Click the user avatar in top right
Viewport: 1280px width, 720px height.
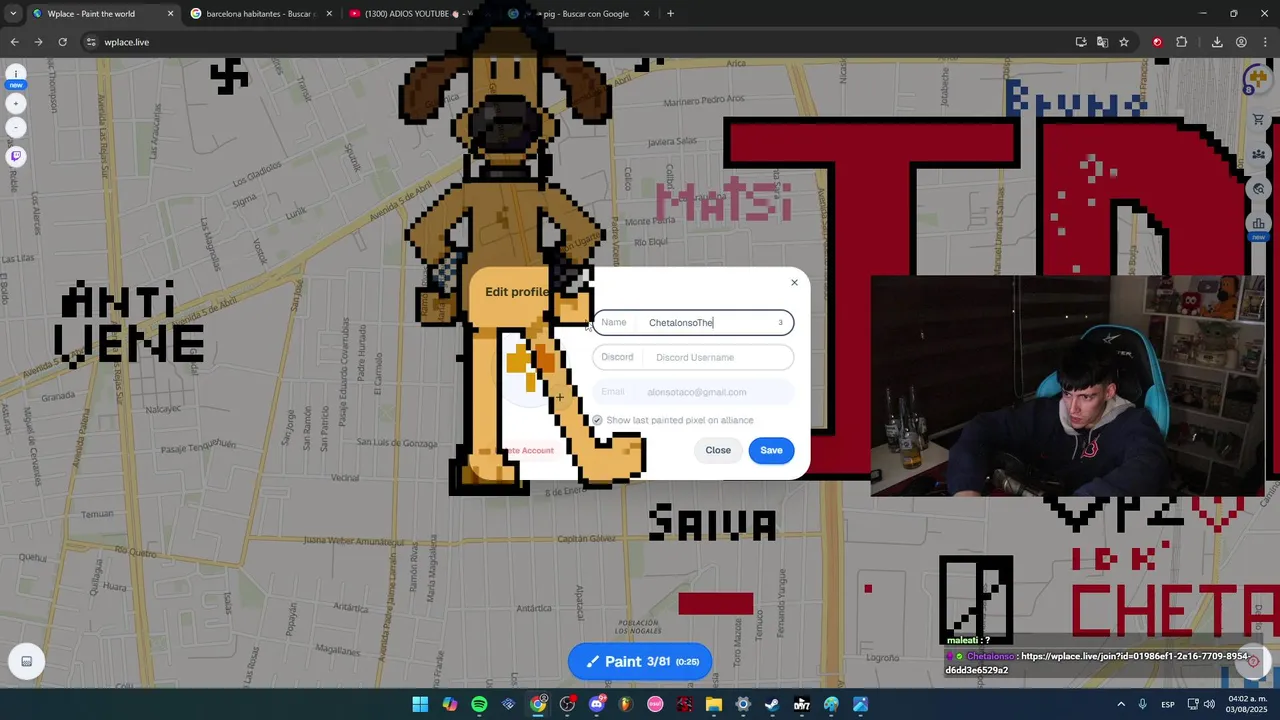1257,79
